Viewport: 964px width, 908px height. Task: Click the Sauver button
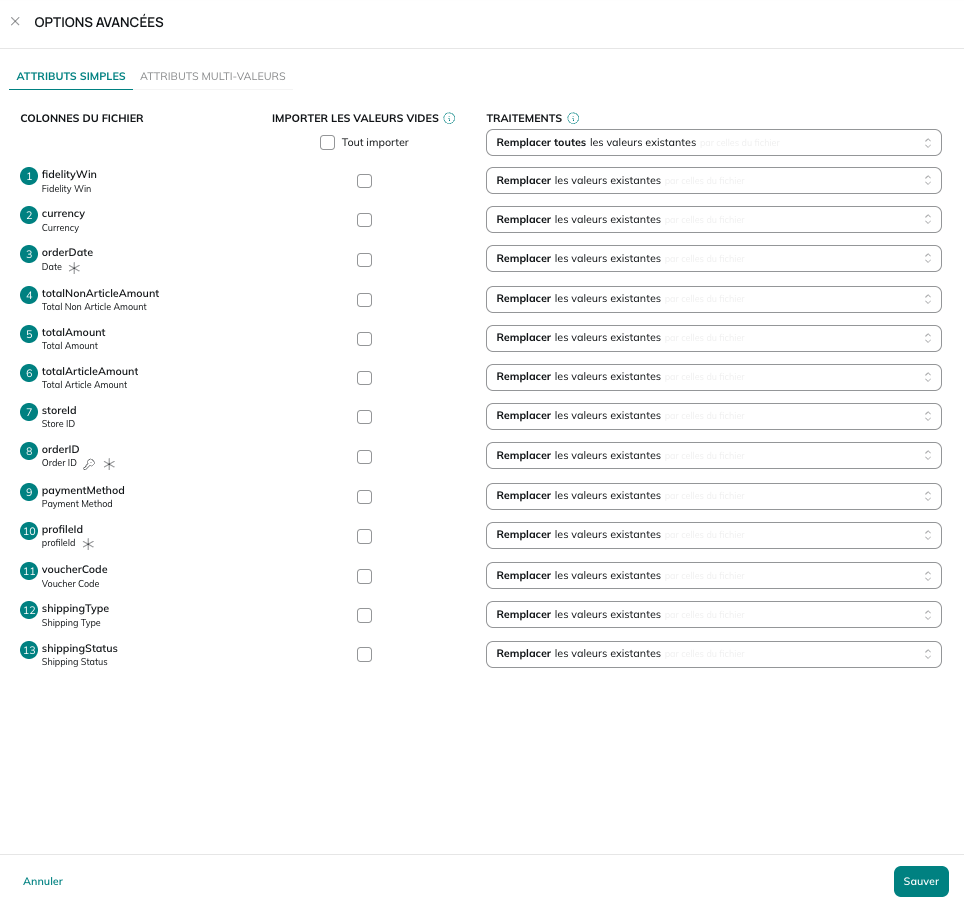pyautogui.click(x=921, y=881)
